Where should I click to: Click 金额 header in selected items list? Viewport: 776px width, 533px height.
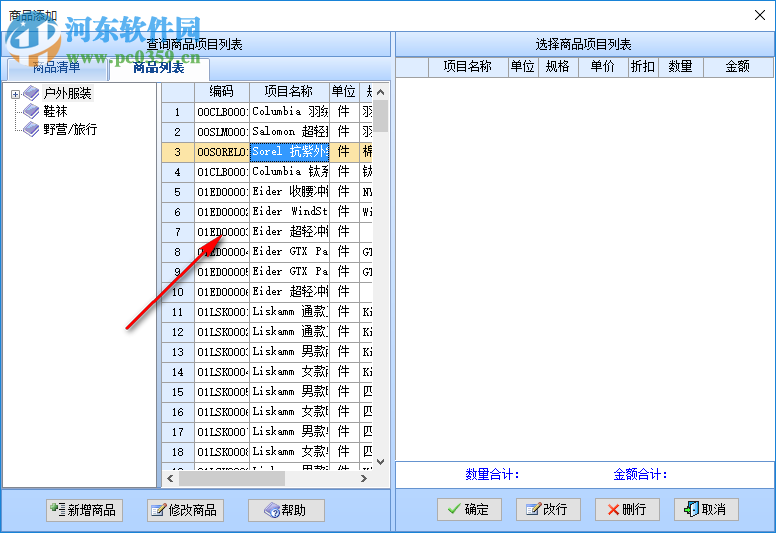point(738,67)
